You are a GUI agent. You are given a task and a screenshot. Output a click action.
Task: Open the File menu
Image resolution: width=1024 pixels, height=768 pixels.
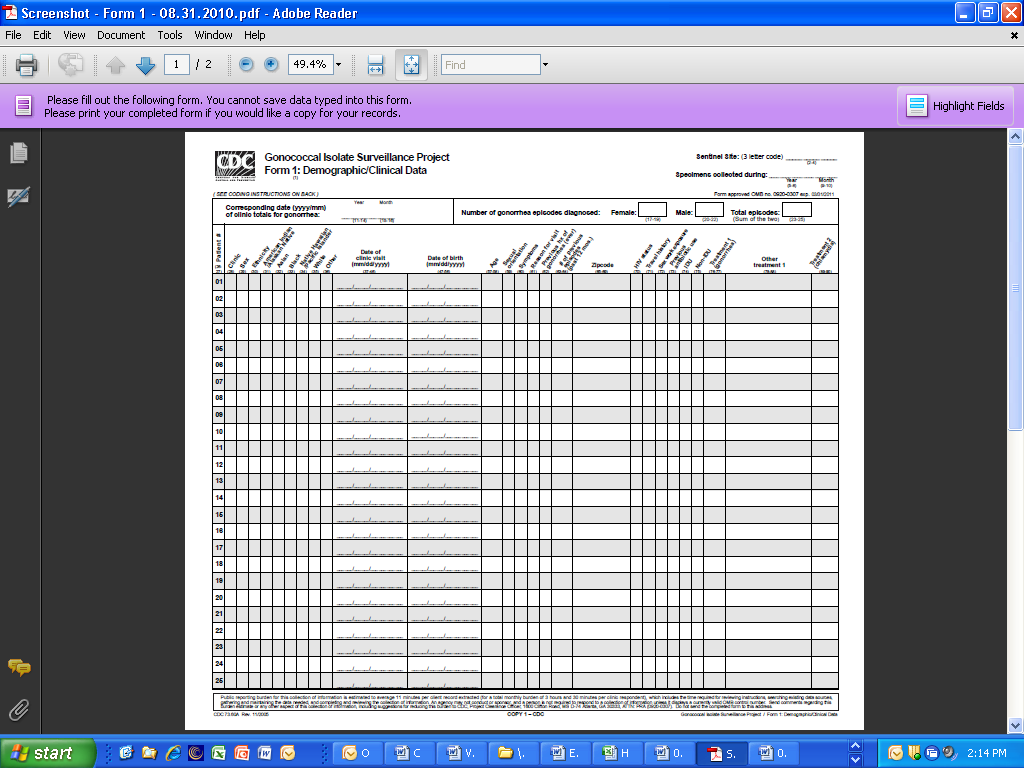13,35
